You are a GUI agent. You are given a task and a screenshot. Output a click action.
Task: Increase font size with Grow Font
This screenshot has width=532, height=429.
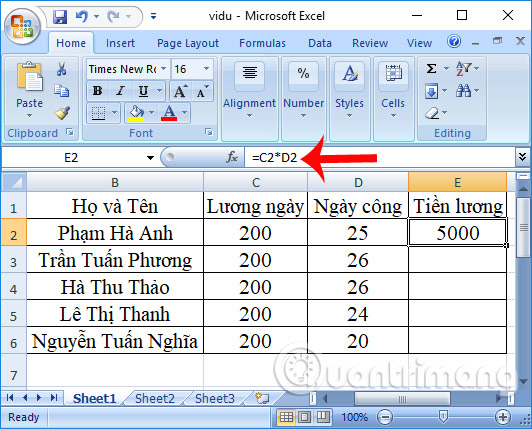[180, 91]
